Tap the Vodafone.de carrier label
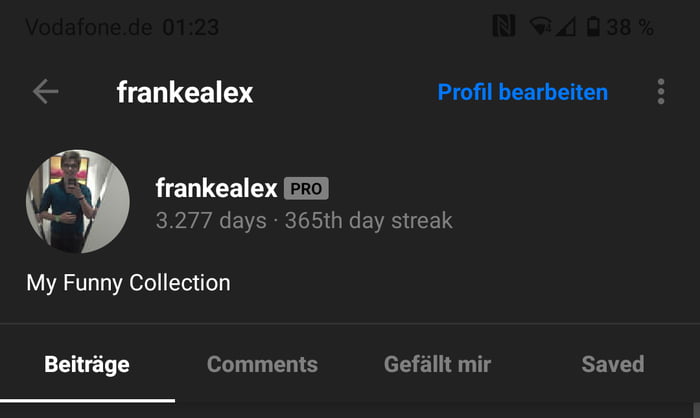 point(89,27)
